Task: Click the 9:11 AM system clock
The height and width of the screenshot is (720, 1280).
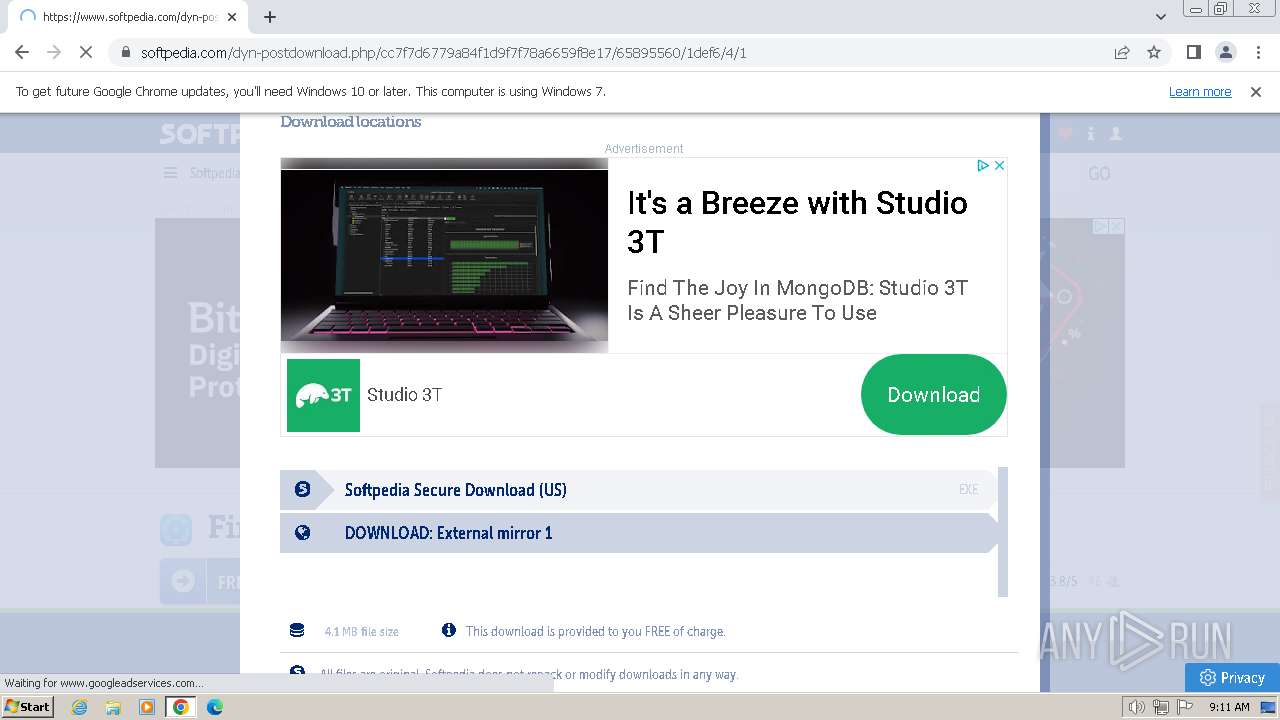Action: [1229, 707]
